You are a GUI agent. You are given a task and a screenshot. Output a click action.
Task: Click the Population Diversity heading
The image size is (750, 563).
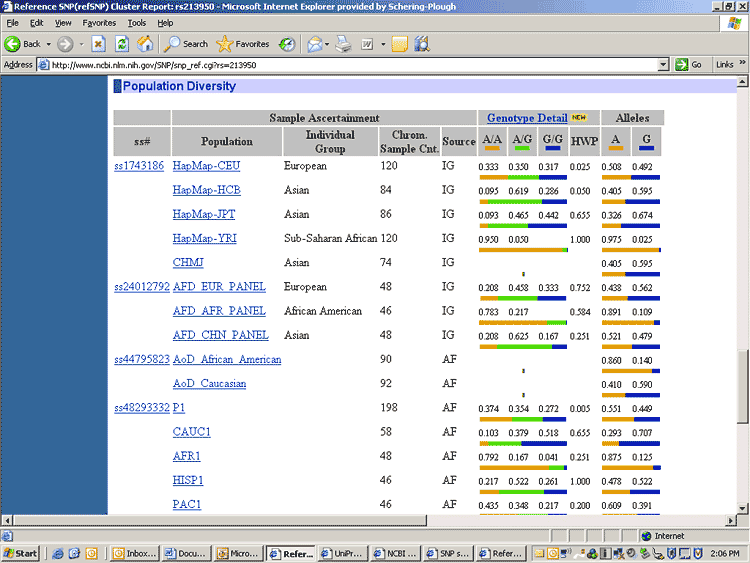(x=179, y=86)
